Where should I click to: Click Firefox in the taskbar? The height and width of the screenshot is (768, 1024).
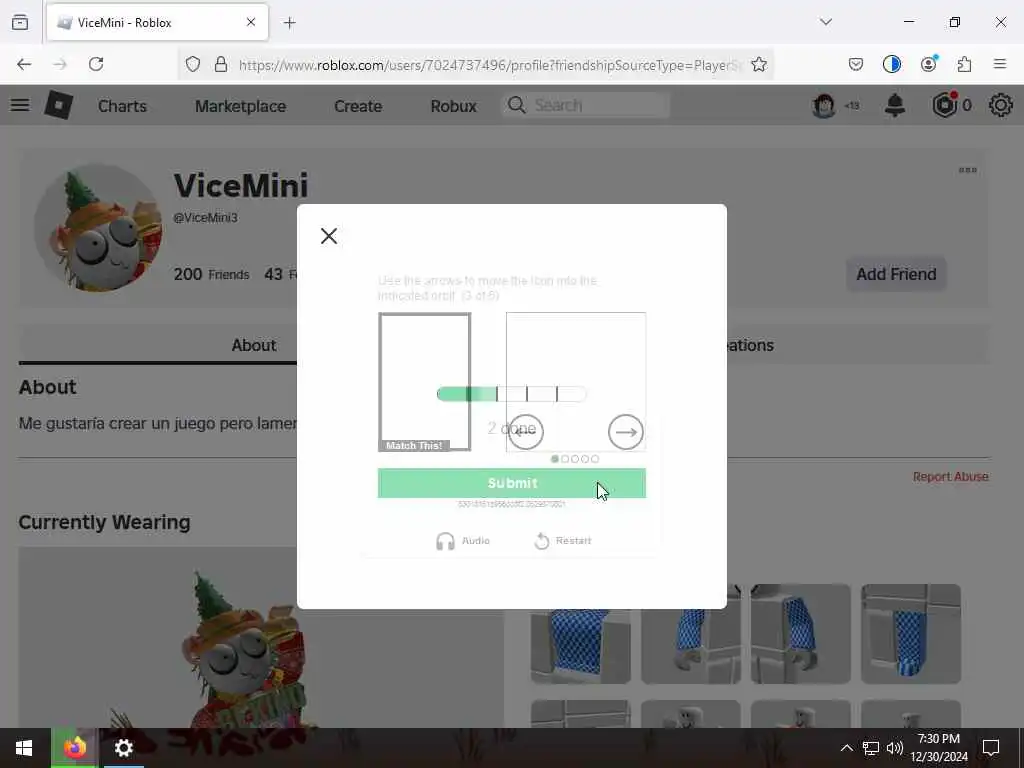pyautogui.click(x=75, y=748)
